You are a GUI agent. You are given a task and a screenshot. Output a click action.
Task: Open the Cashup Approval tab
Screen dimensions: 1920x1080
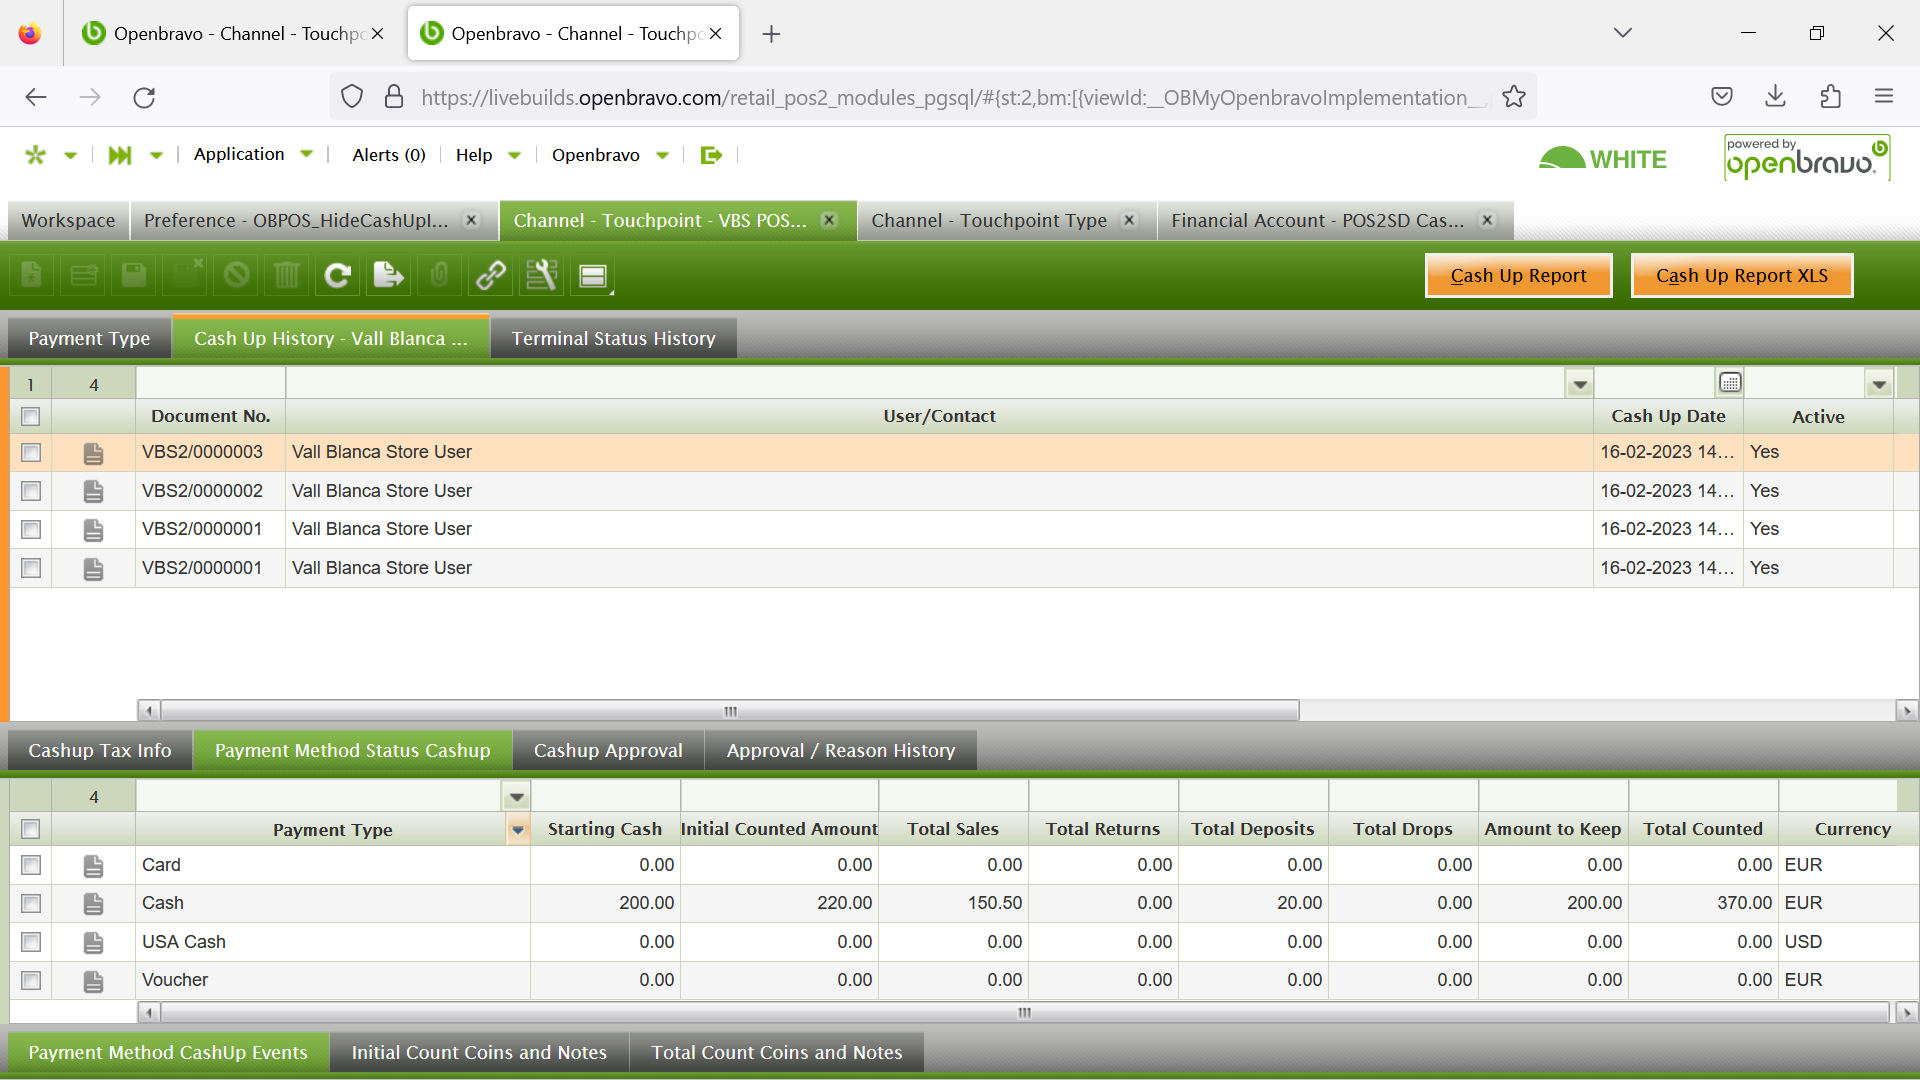pyautogui.click(x=607, y=751)
